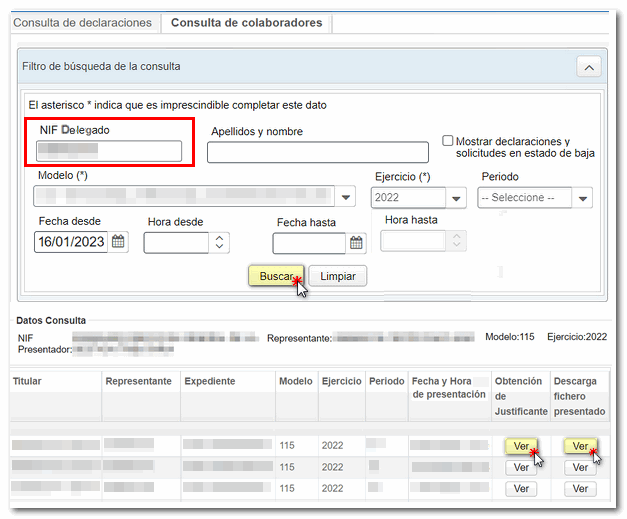Switch to Consulta de declaraciones tab

click(x=82, y=23)
